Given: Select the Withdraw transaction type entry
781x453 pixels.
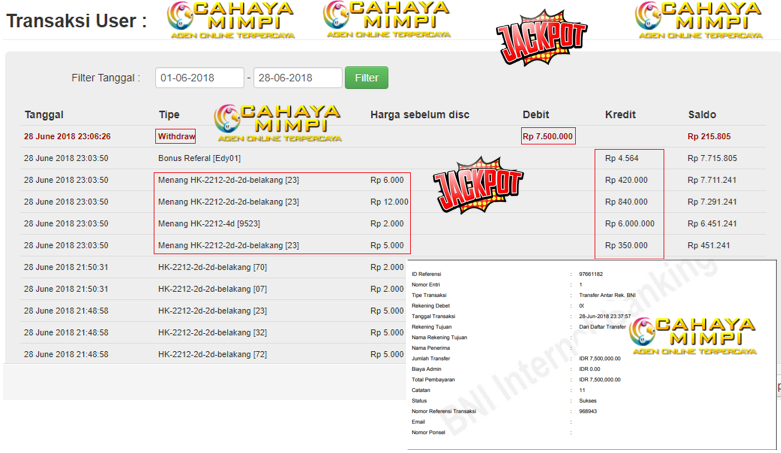Looking at the screenshot, I should (x=176, y=136).
